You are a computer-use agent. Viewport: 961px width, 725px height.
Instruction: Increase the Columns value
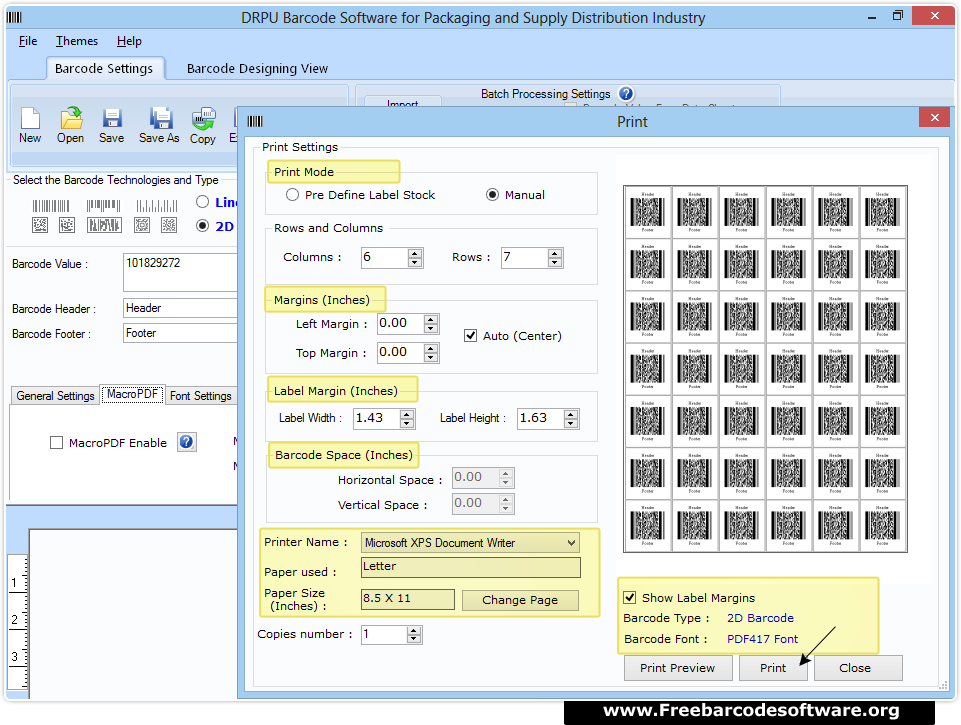point(415,253)
